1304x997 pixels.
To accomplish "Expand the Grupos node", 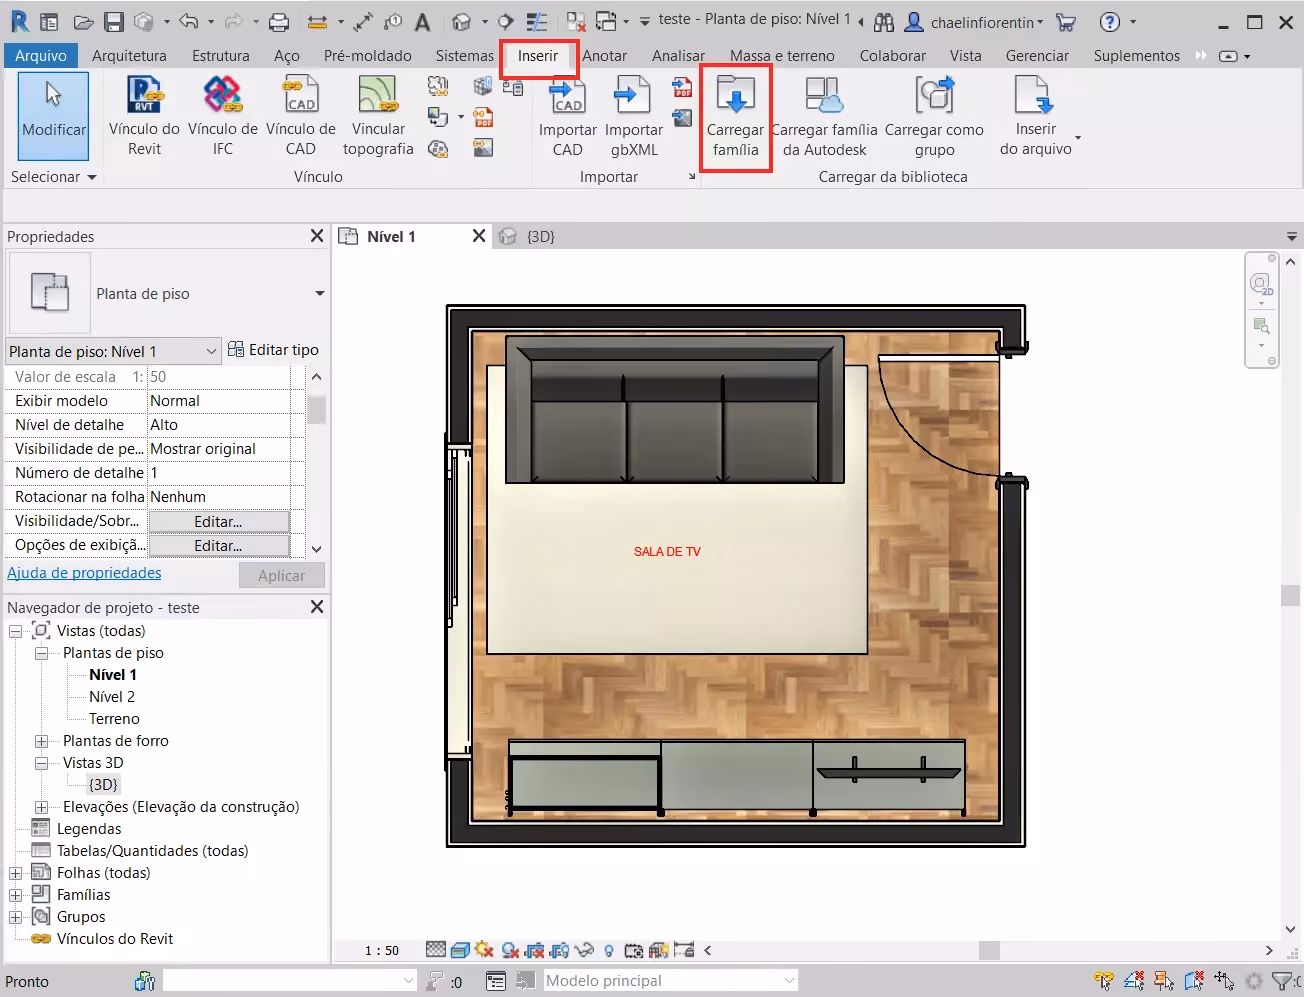I will [x=16, y=917].
